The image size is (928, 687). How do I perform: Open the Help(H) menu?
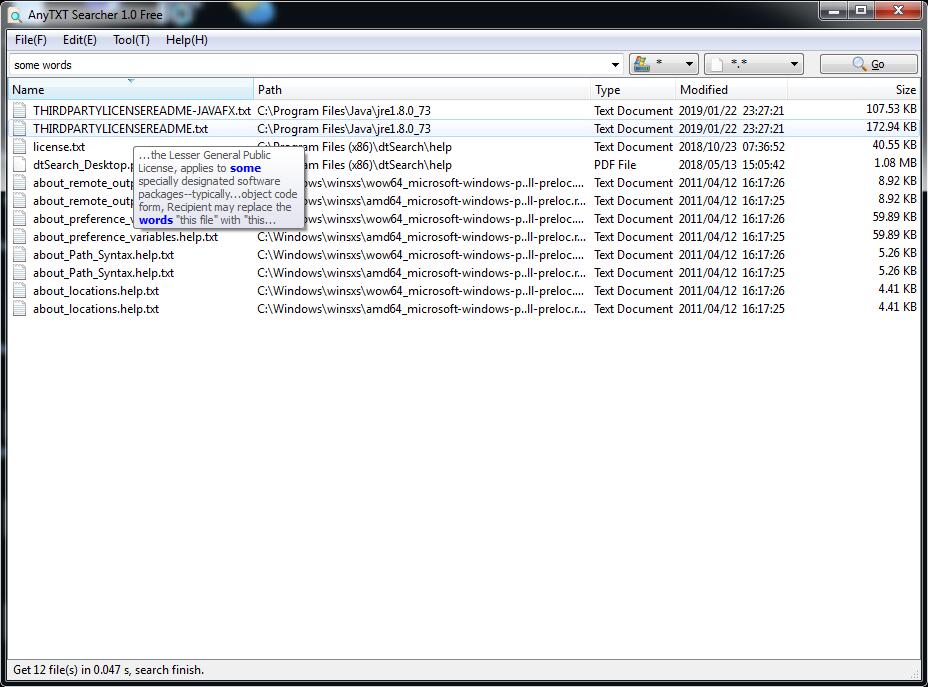186,40
